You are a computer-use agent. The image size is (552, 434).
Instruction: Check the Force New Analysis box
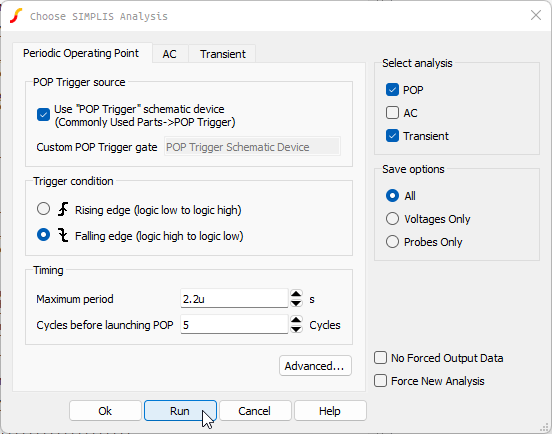(x=380, y=381)
